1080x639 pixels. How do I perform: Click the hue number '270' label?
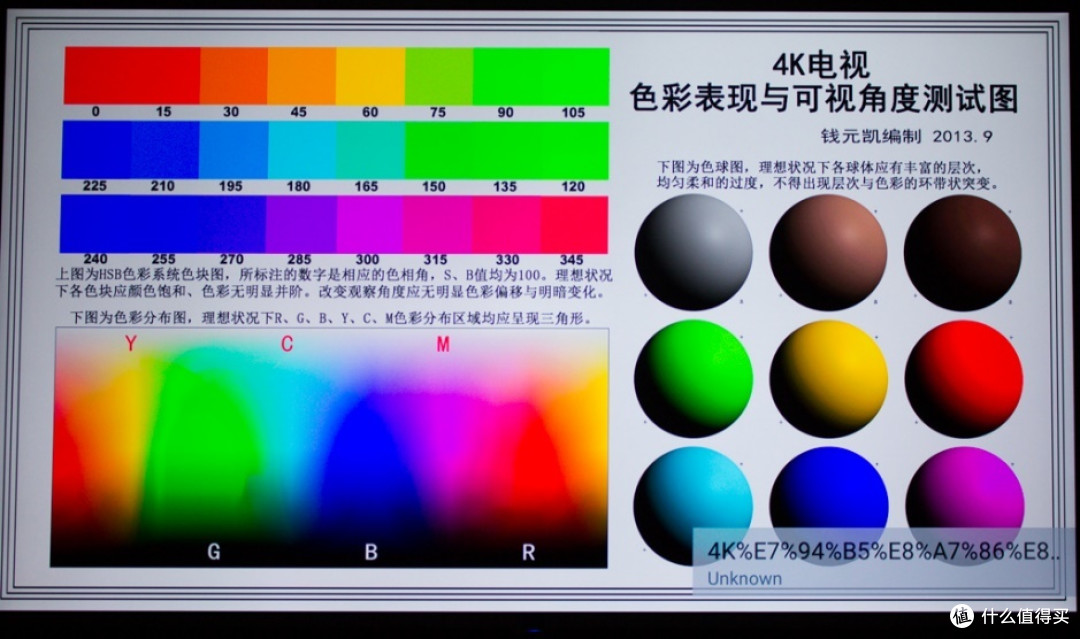tap(231, 259)
